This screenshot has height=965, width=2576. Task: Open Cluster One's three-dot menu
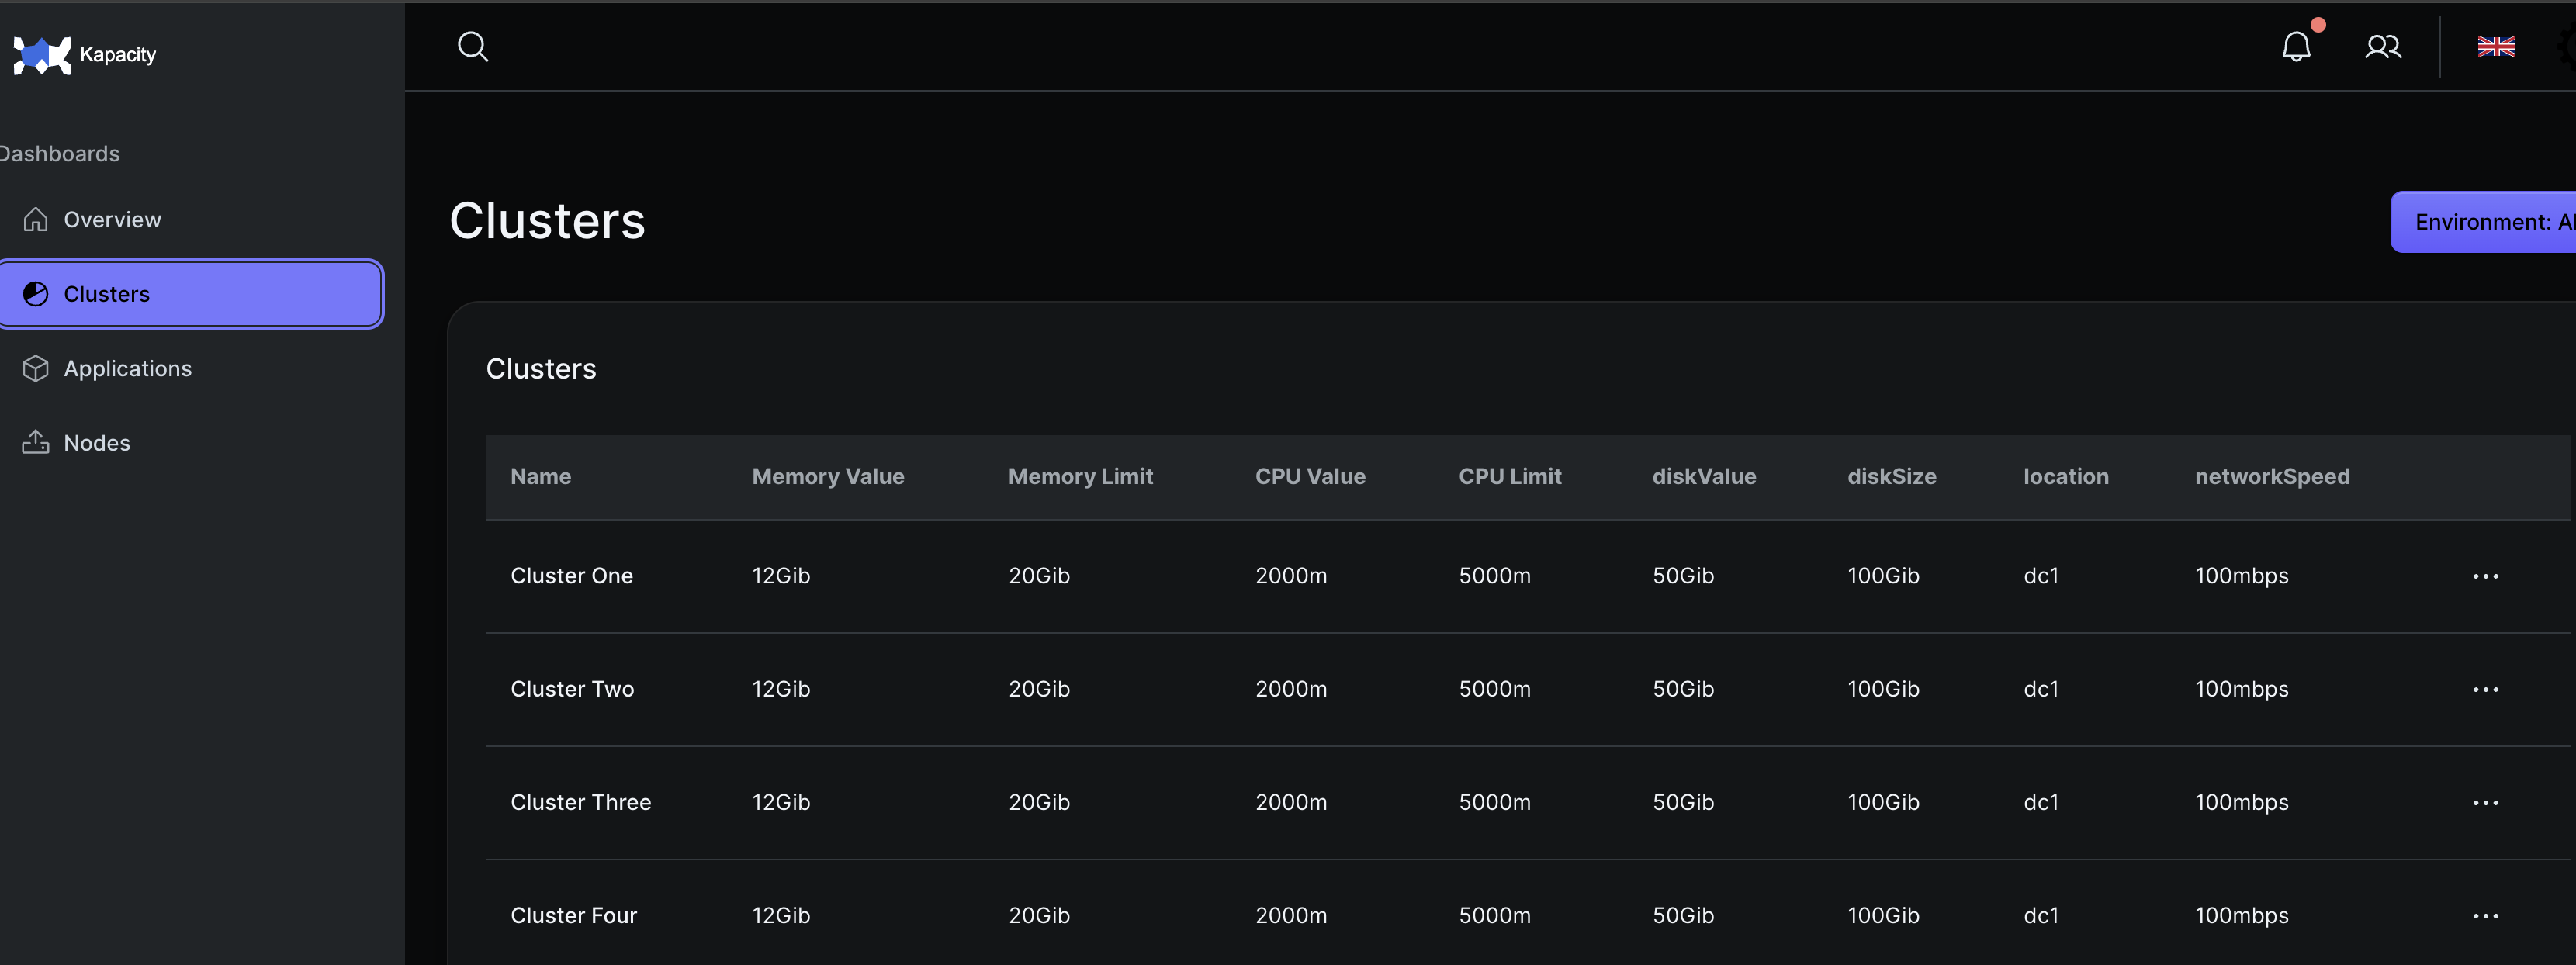click(x=2485, y=576)
